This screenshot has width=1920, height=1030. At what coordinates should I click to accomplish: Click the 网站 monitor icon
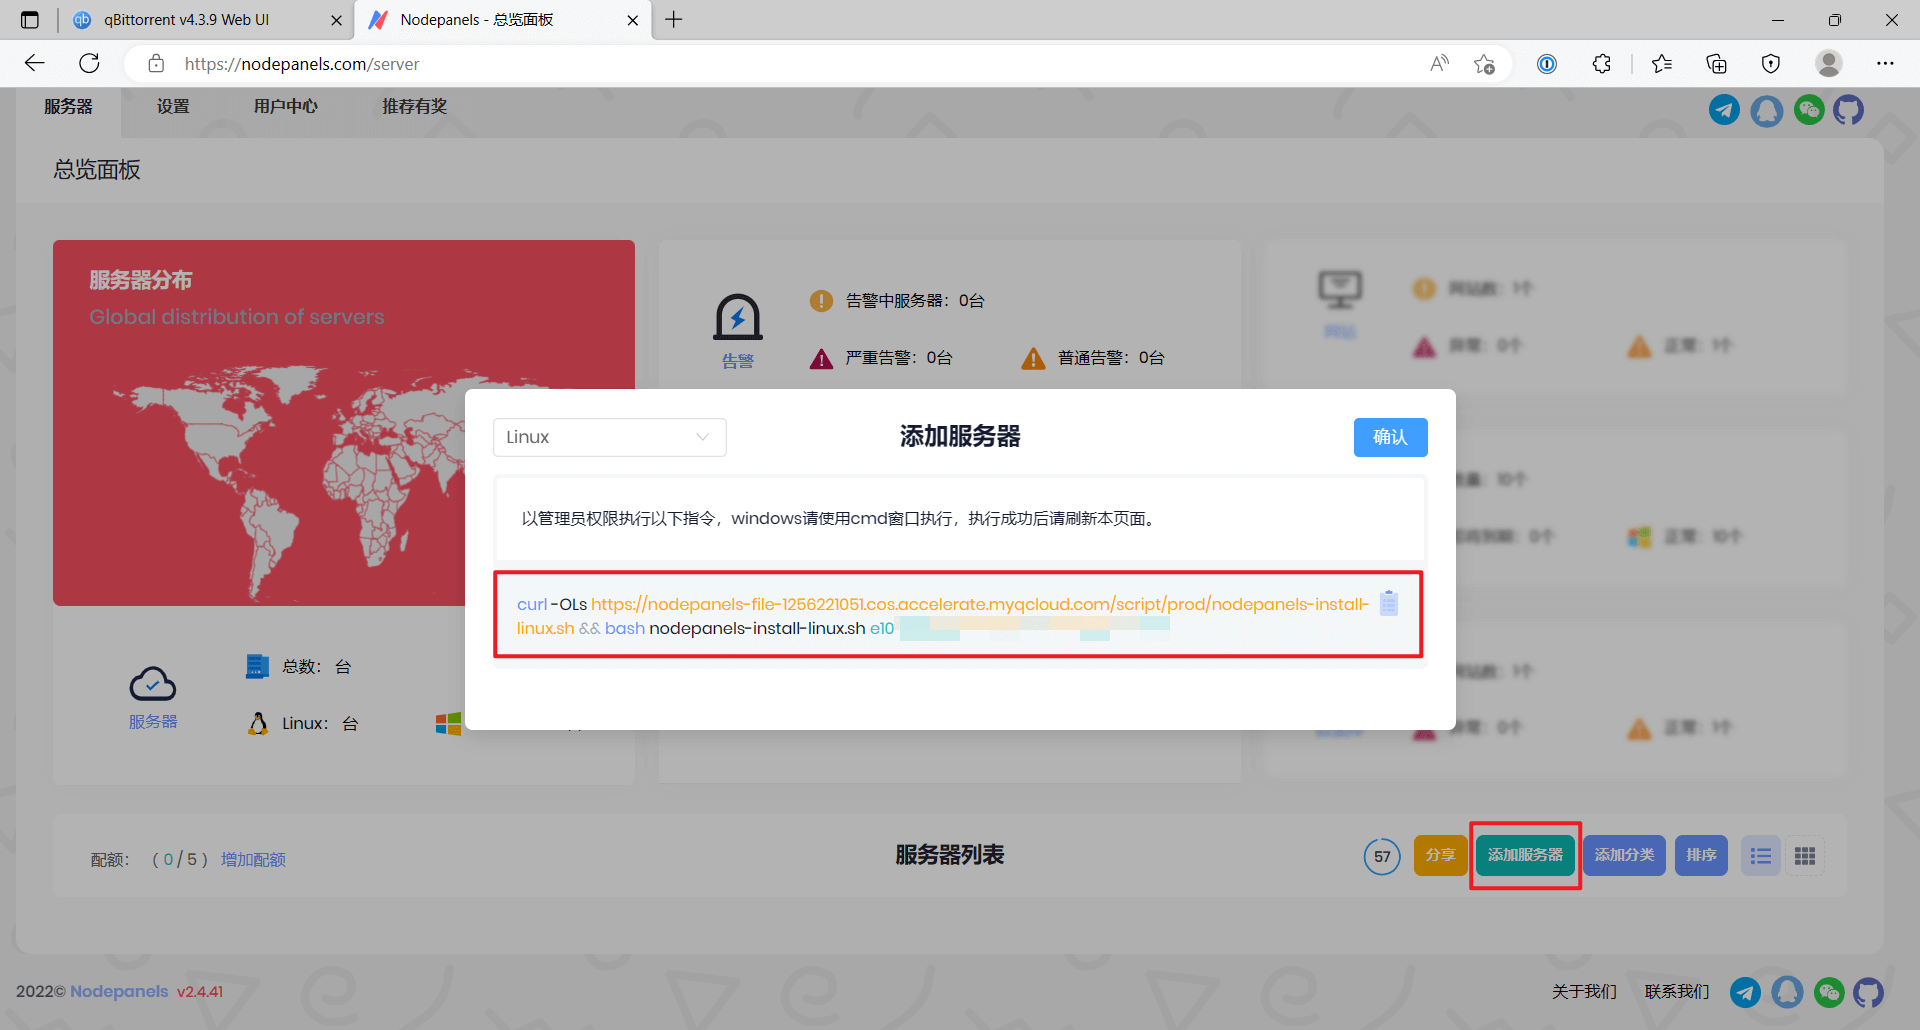[1340, 291]
